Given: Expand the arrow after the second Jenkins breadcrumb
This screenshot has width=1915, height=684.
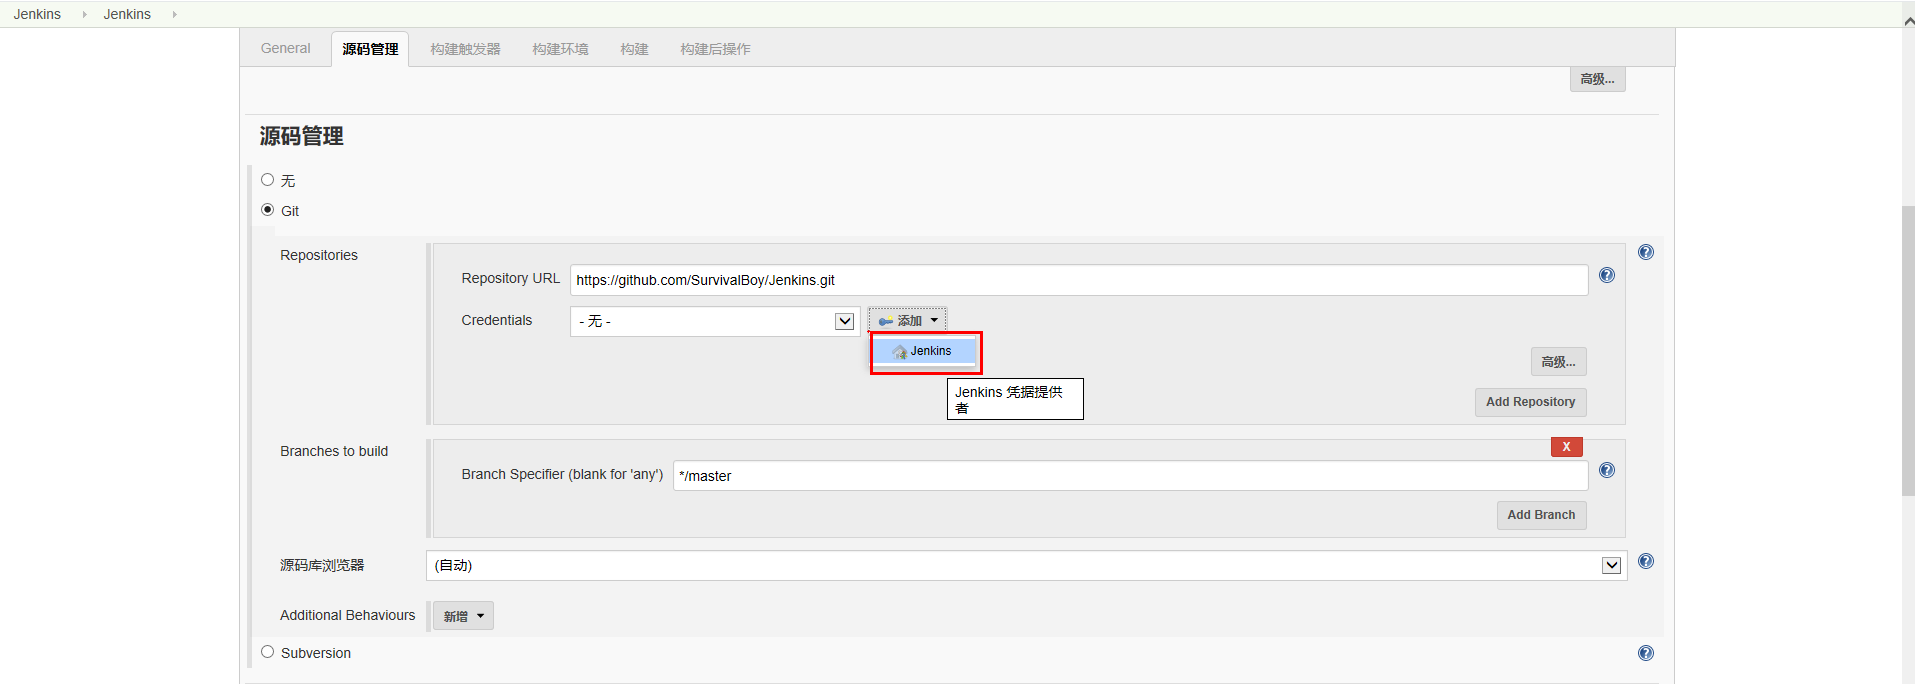Looking at the screenshot, I should [x=174, y=14].
